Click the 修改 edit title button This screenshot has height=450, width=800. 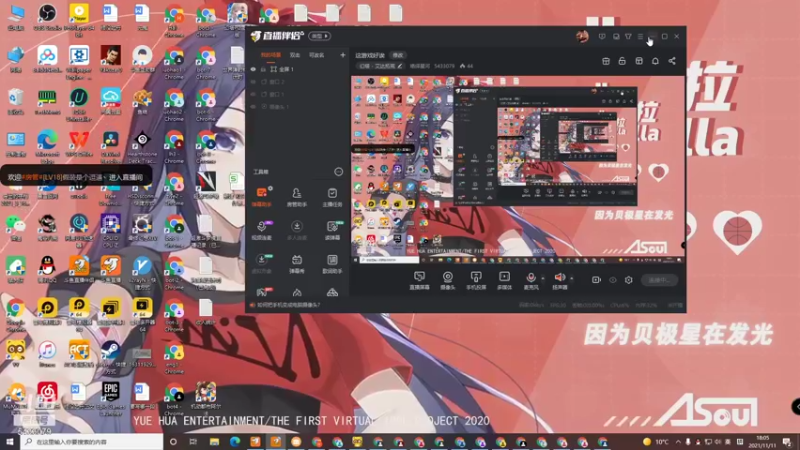(x=398, y=55)
